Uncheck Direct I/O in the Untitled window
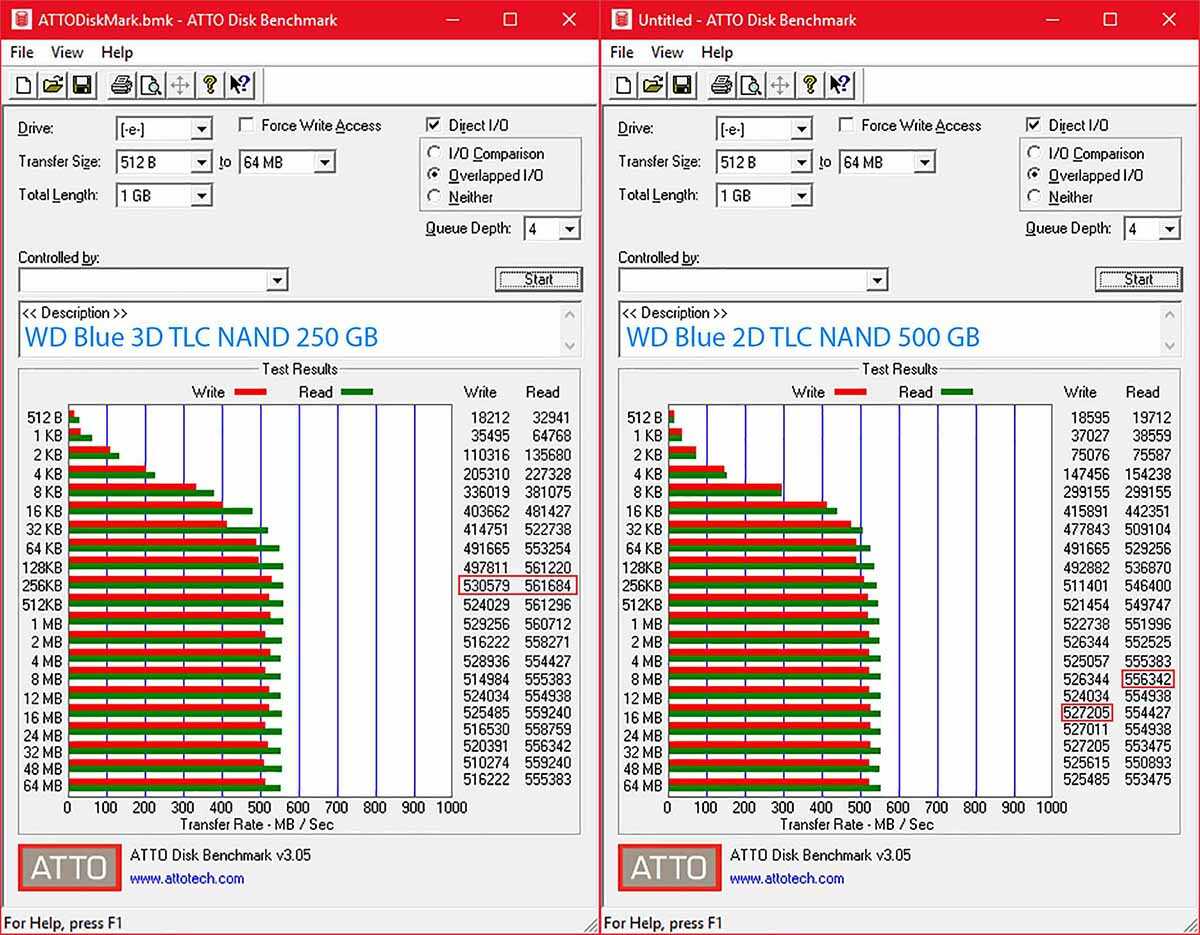This screenshot has height=935, width=1200. pos(1033,125)
